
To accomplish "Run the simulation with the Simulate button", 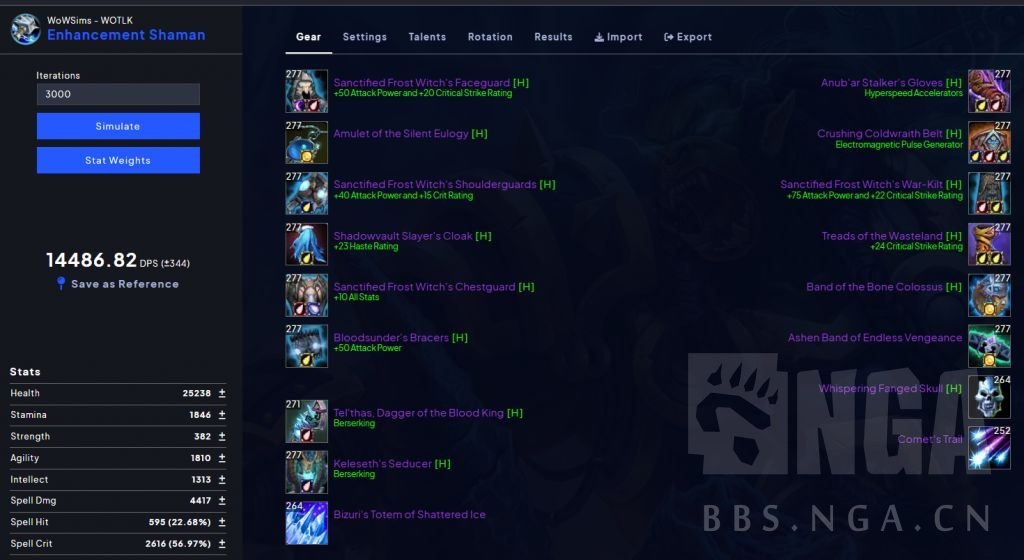I will [118, 126].
